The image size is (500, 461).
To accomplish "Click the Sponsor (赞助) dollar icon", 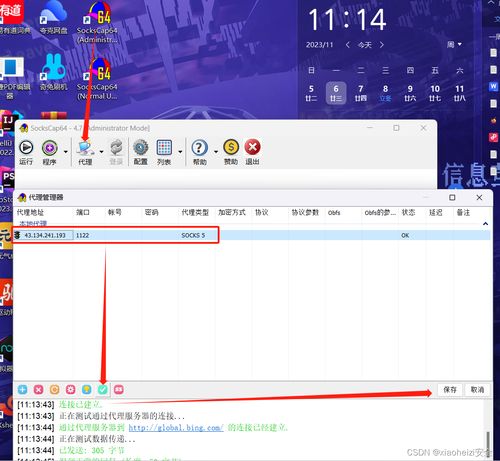I will click(x=231, y=147).
